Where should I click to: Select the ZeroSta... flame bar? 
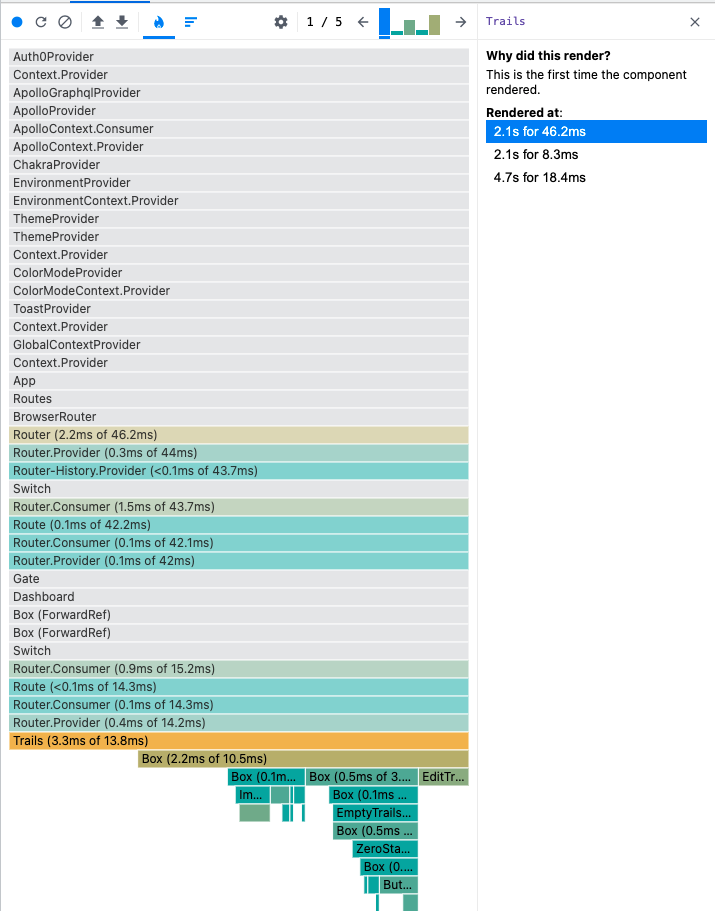click(385, 849)
